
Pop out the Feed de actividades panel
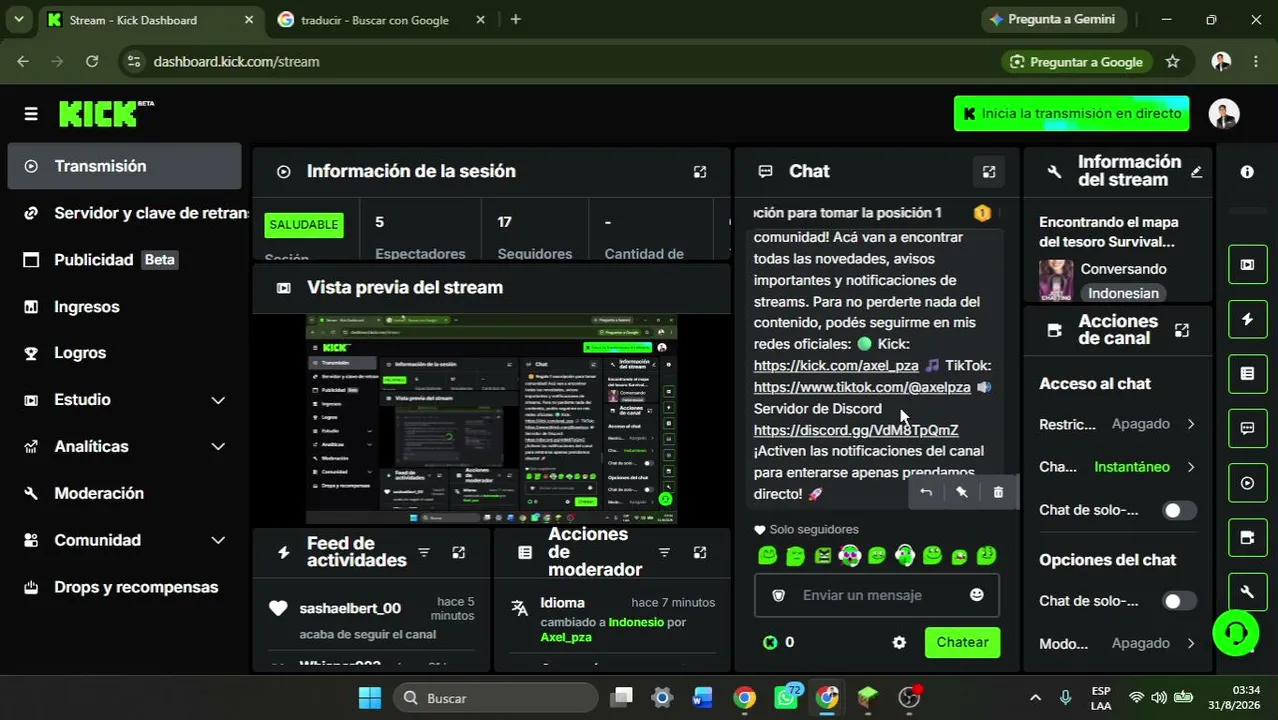459,552
